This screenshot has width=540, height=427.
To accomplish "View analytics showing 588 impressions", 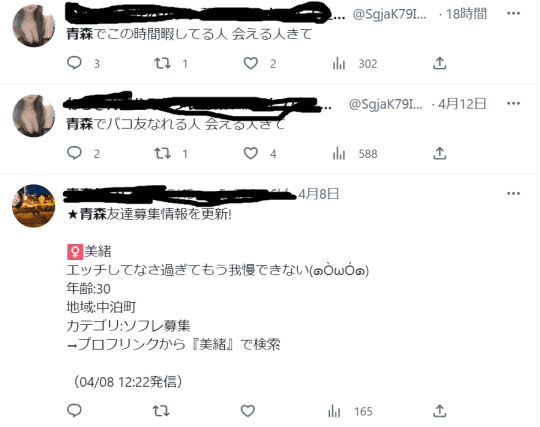I will click(355, 154).
